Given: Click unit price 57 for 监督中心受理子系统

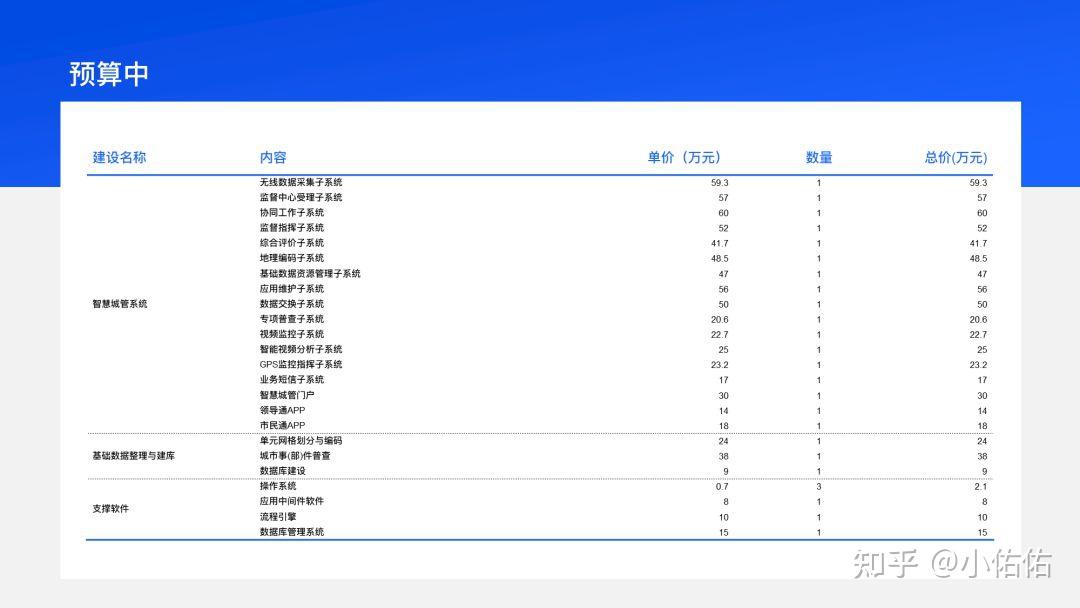Looking at the screenshot, I should [x=723, y=198].
